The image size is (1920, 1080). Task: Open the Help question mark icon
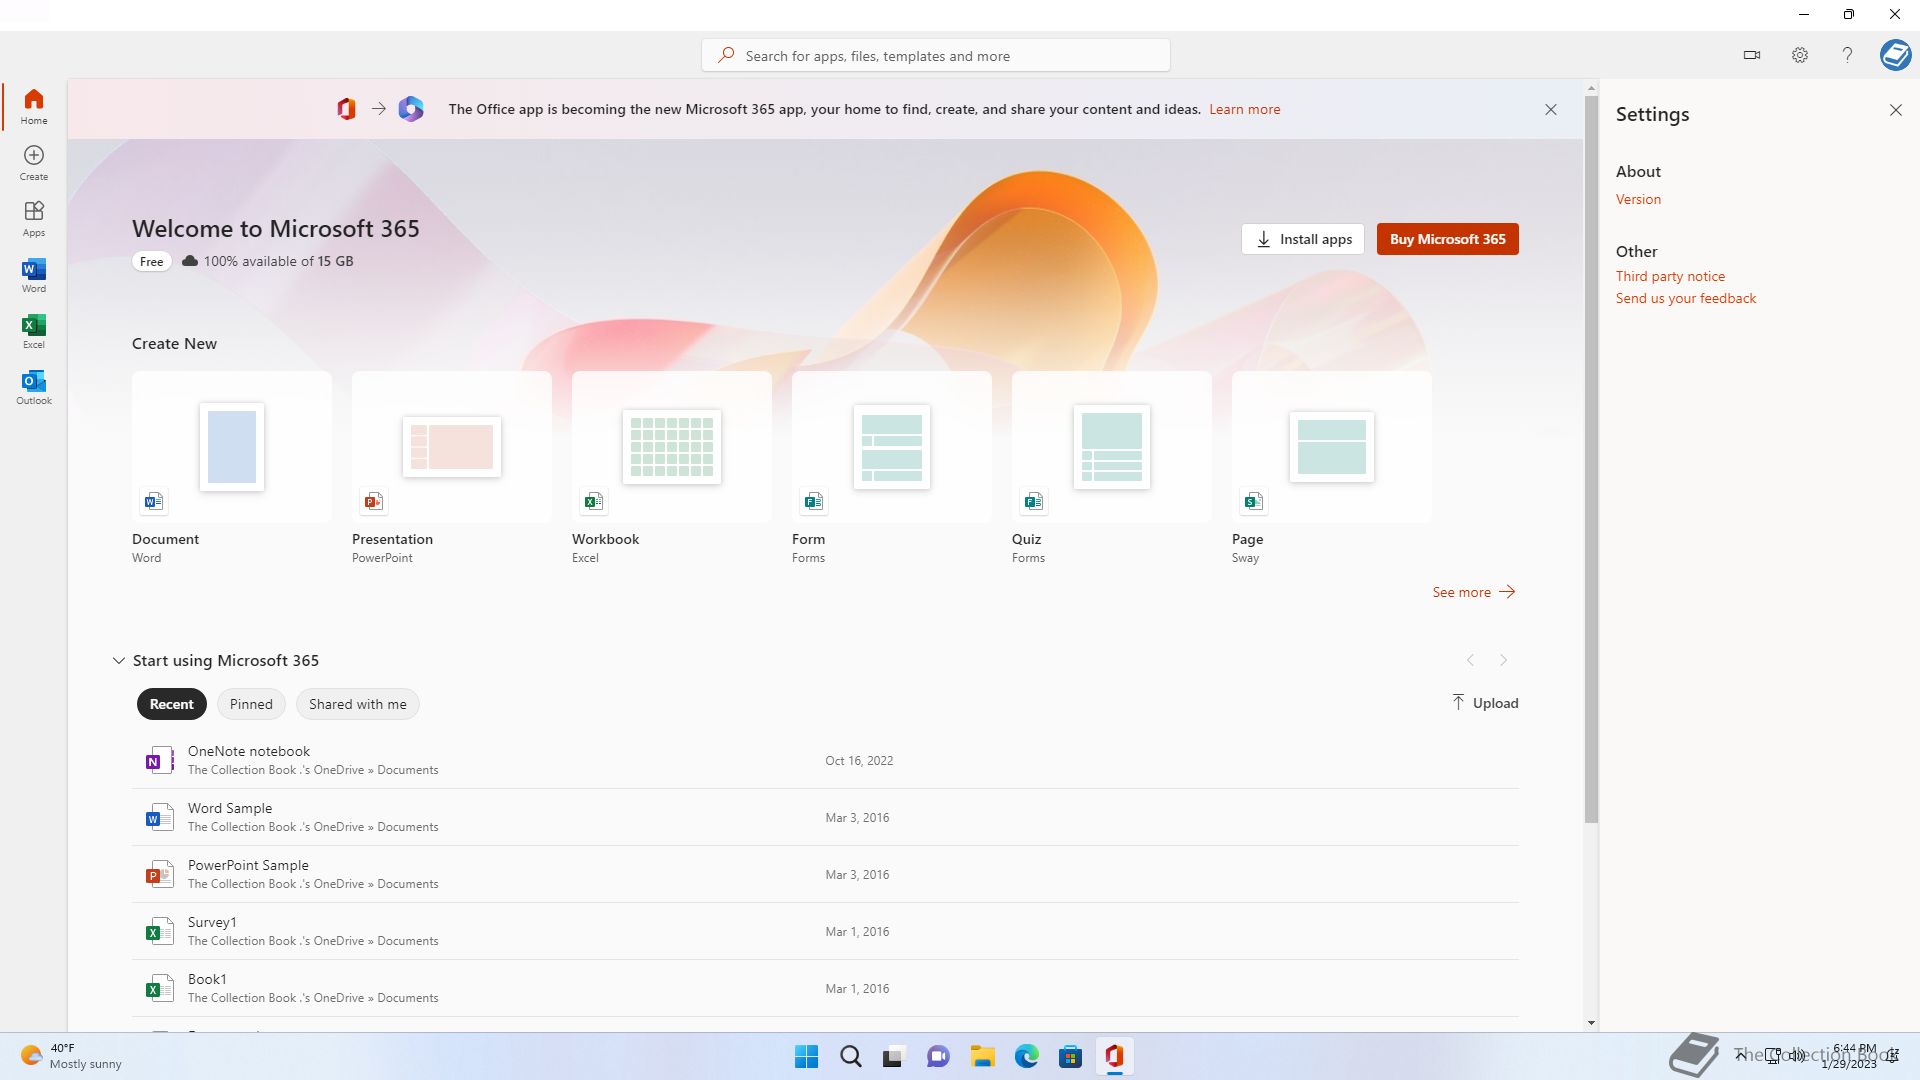1847,55
